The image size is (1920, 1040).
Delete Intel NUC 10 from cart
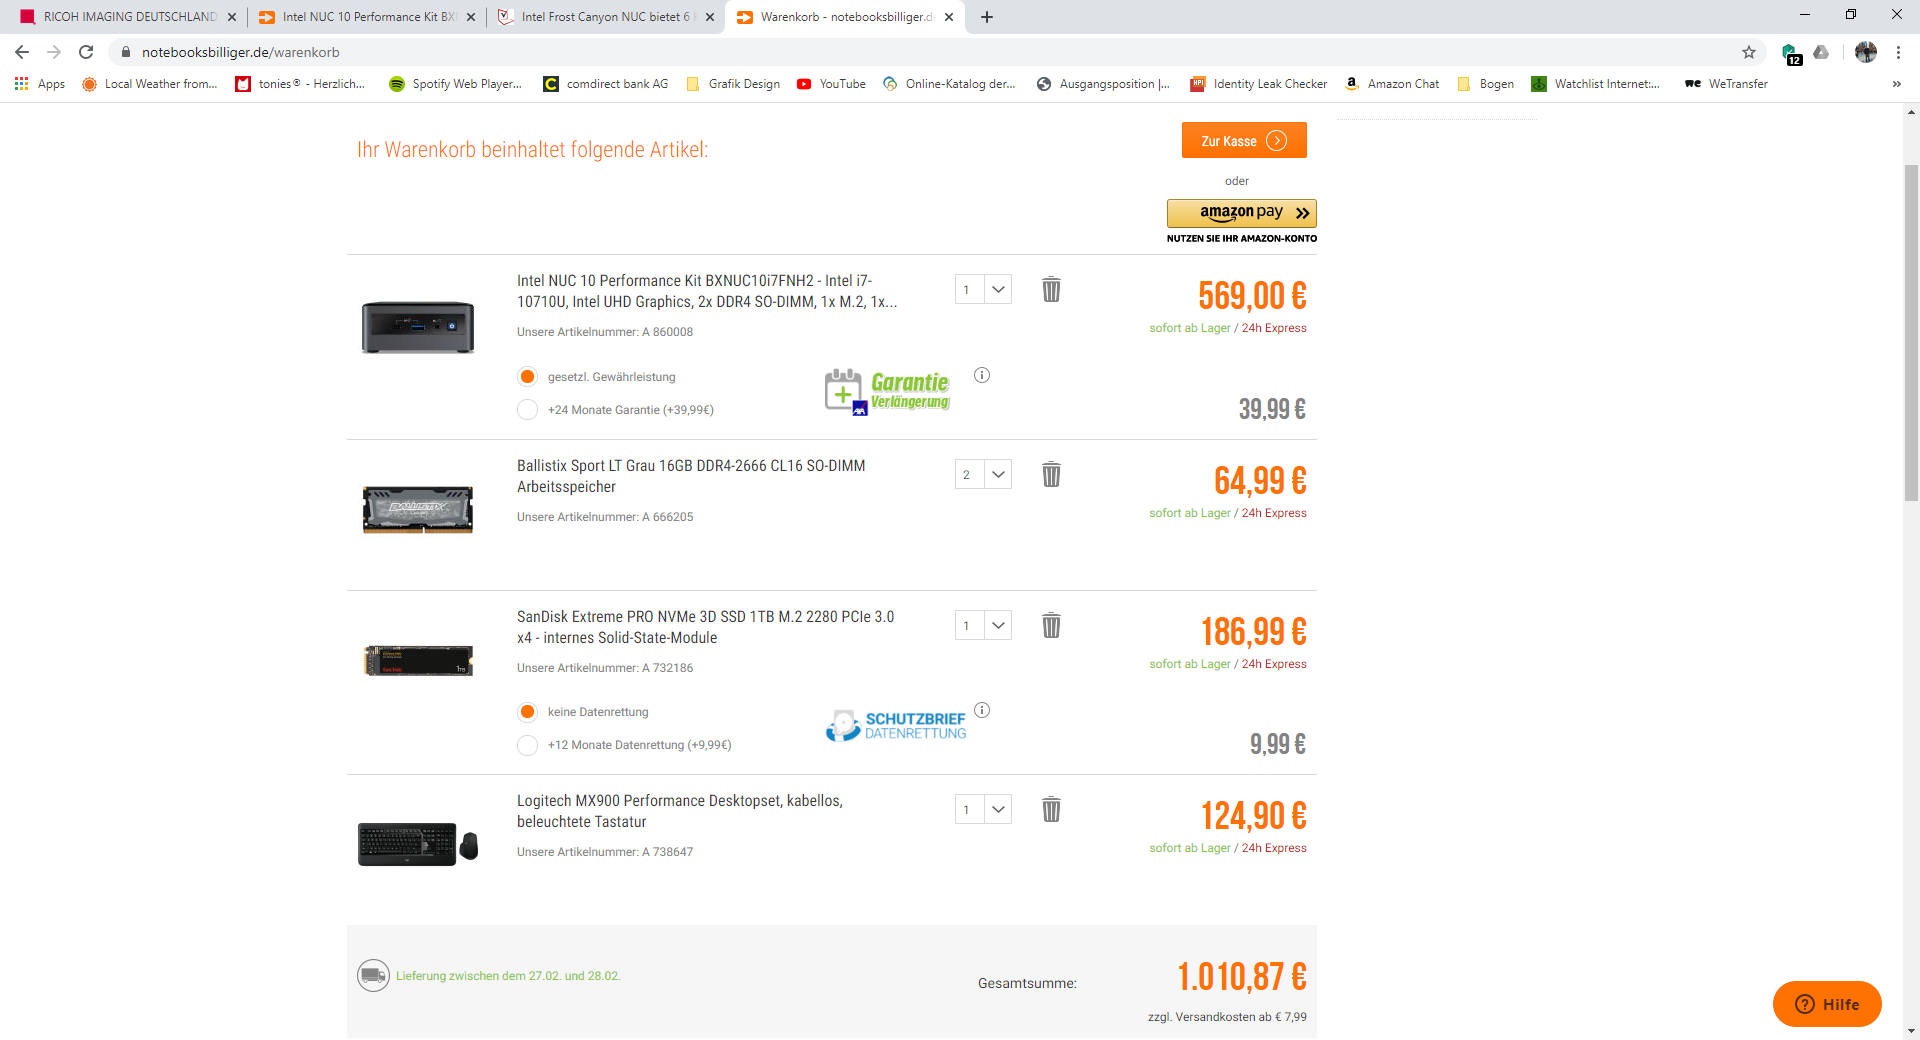pyautogui.click(x=1051, y=290)
